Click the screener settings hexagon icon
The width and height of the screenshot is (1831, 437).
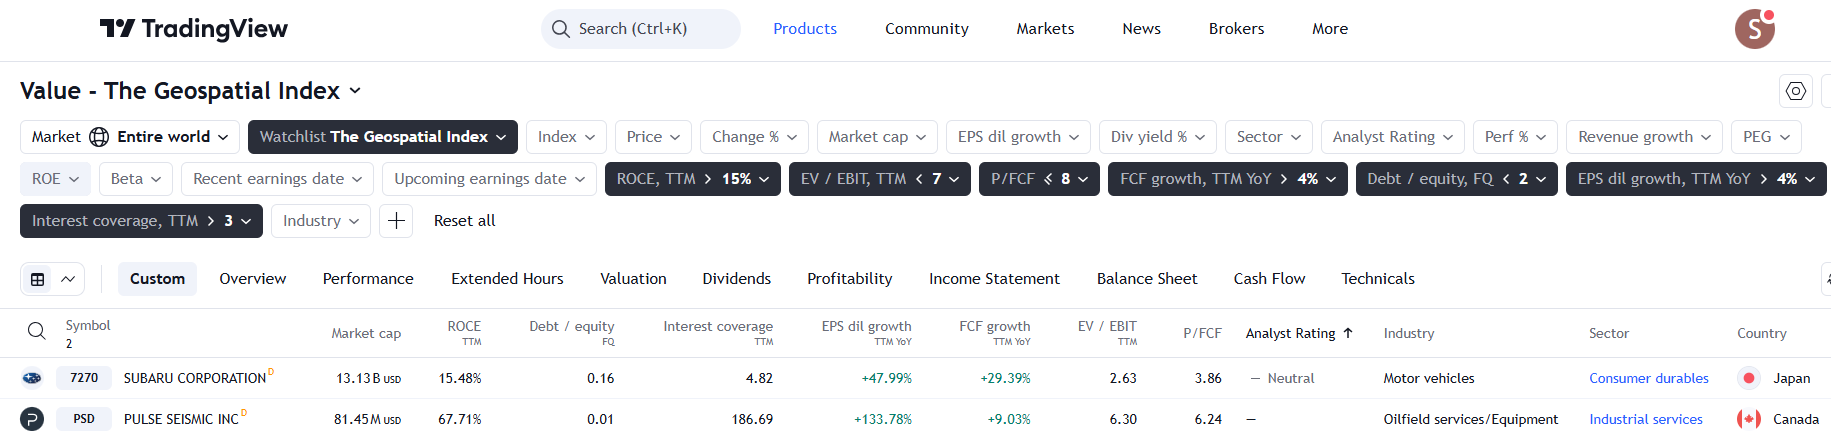pyautogui.click(x=1796, y=91)
